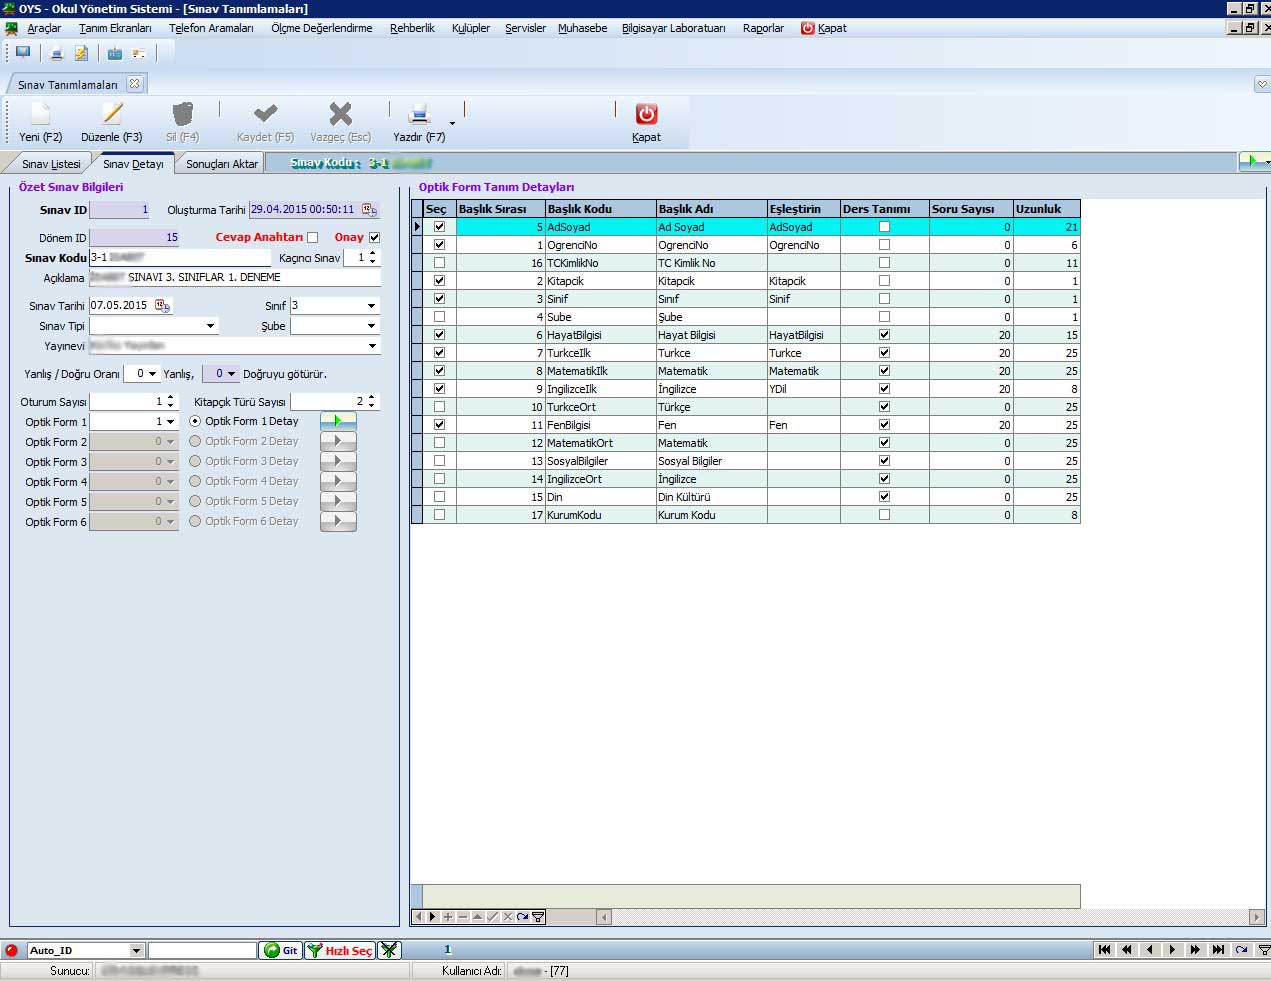
Task: Click the Kitapçık Türü Sayısı stepper arrows
Action: coord(372,401)
